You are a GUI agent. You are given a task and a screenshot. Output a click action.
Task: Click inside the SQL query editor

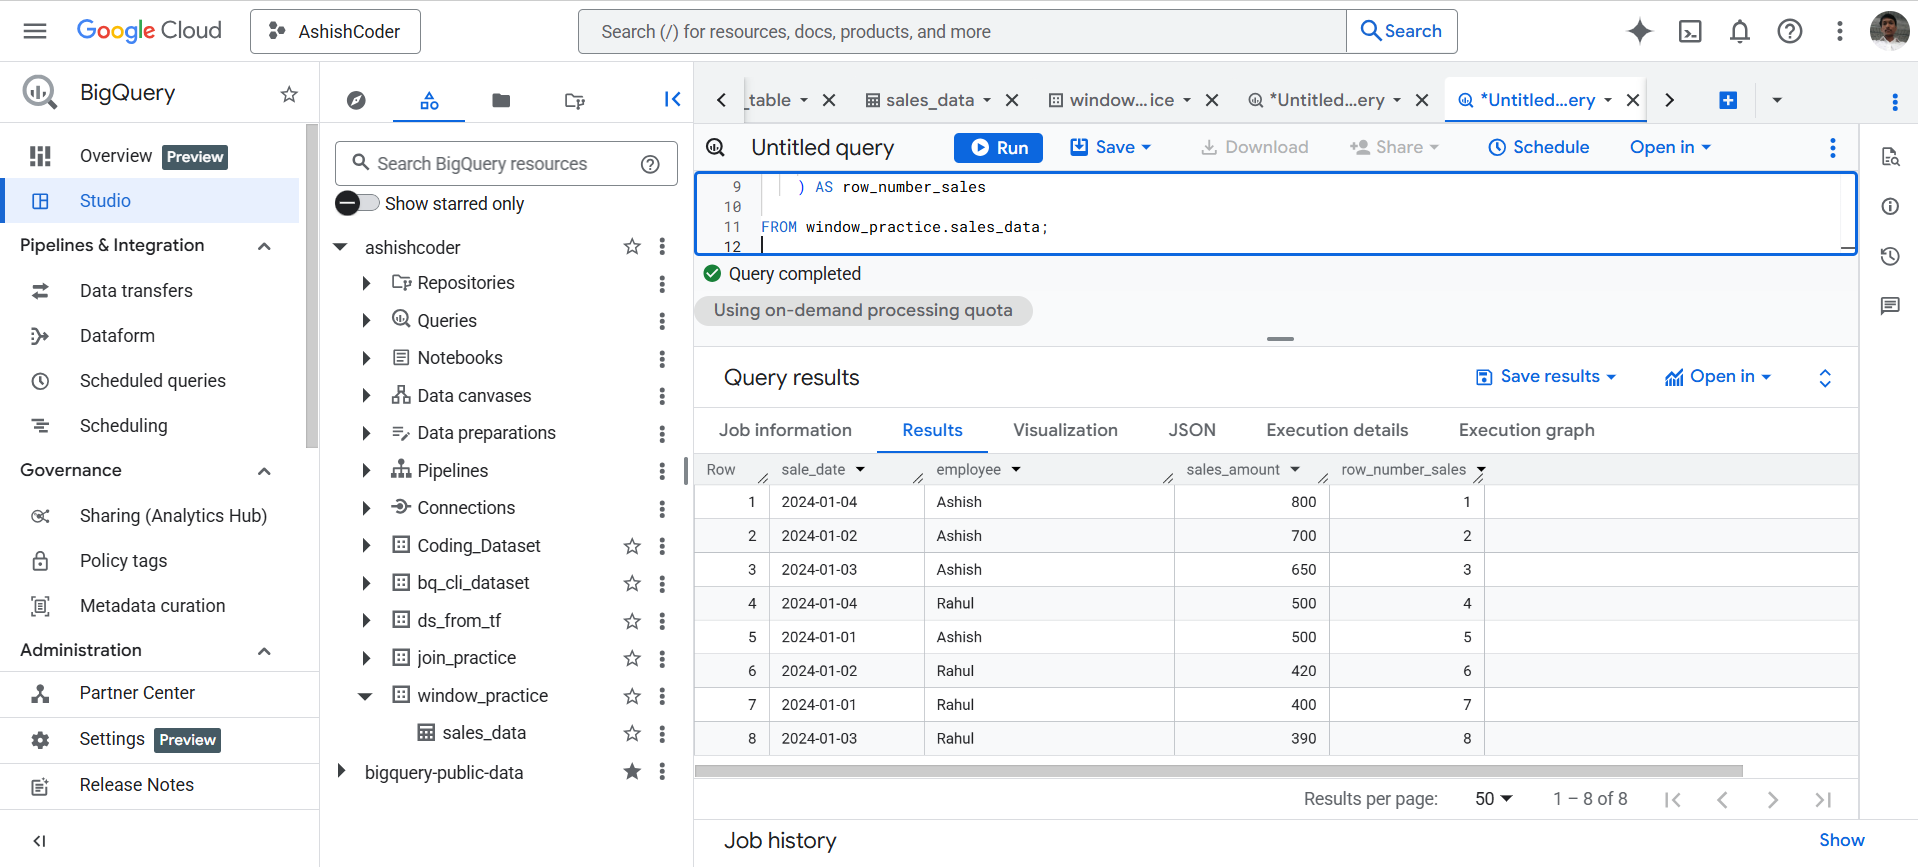[1275, 214]
